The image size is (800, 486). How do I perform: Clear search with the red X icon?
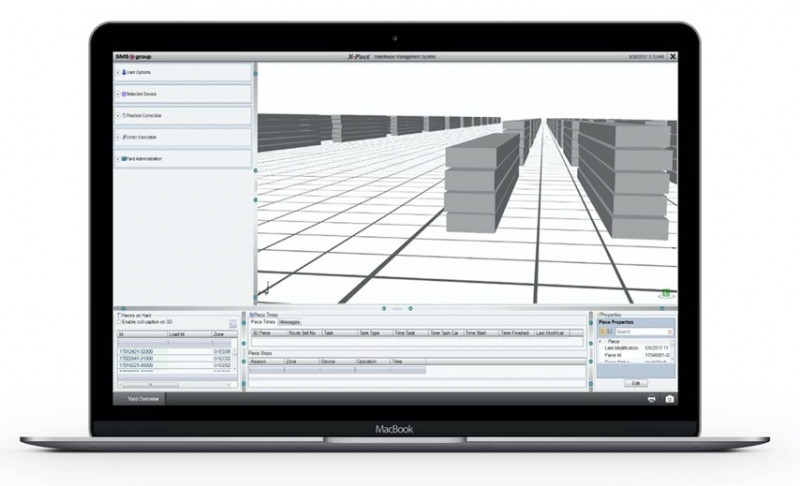(672, 331)
